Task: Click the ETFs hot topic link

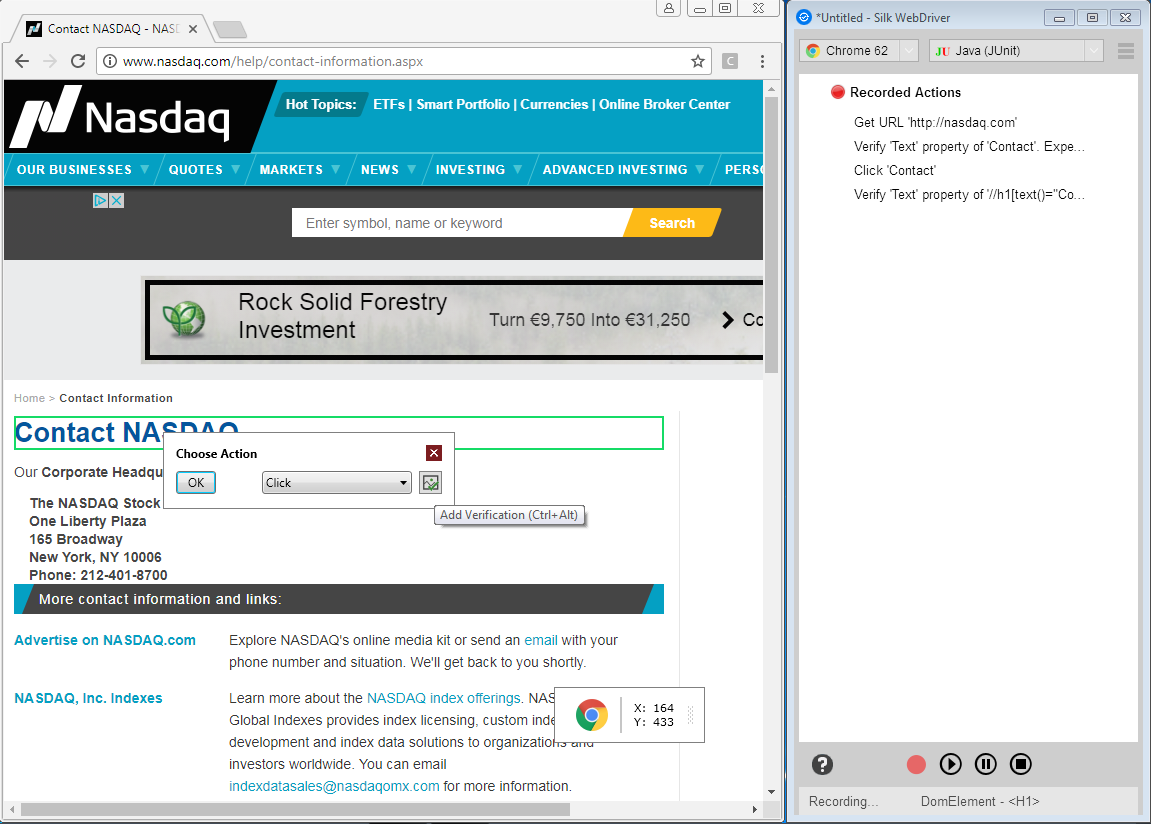Action: [x=388, y=104]
